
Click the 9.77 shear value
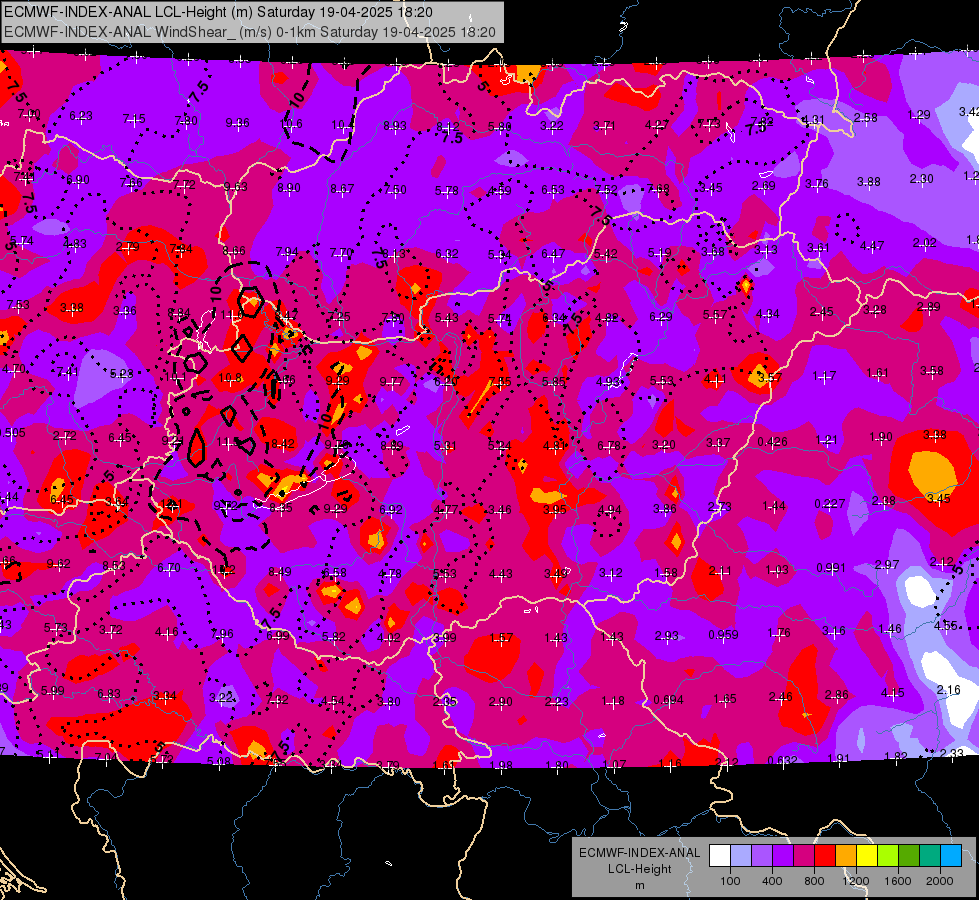point(391,382)
